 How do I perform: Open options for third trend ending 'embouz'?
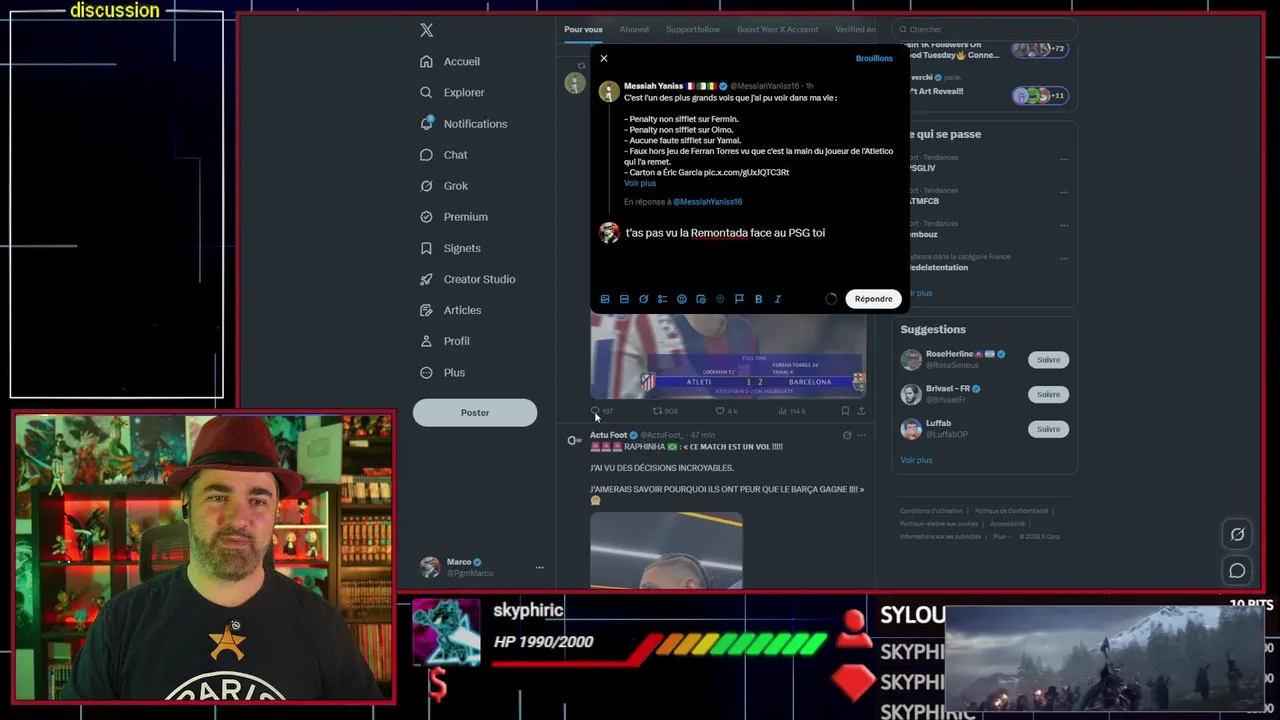(x=1064, y=225)
